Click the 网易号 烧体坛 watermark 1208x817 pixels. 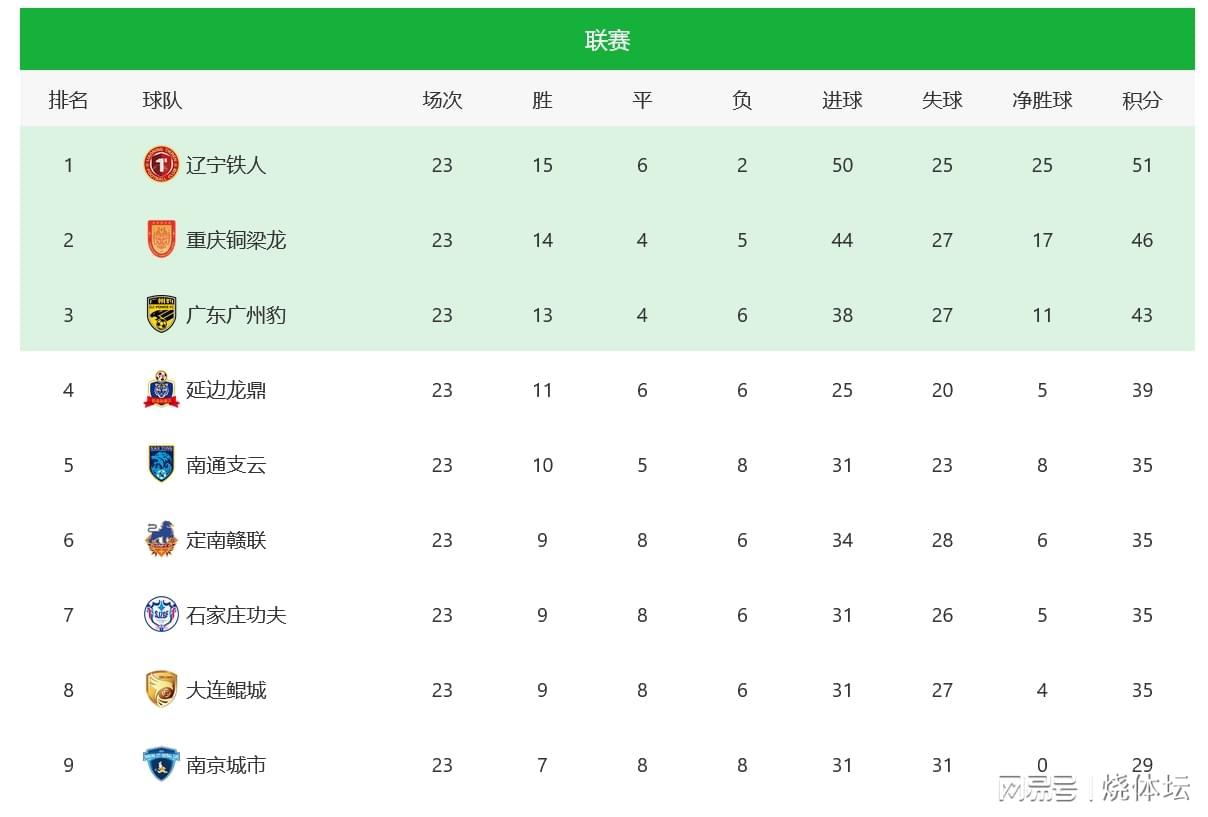point(1094,788)
